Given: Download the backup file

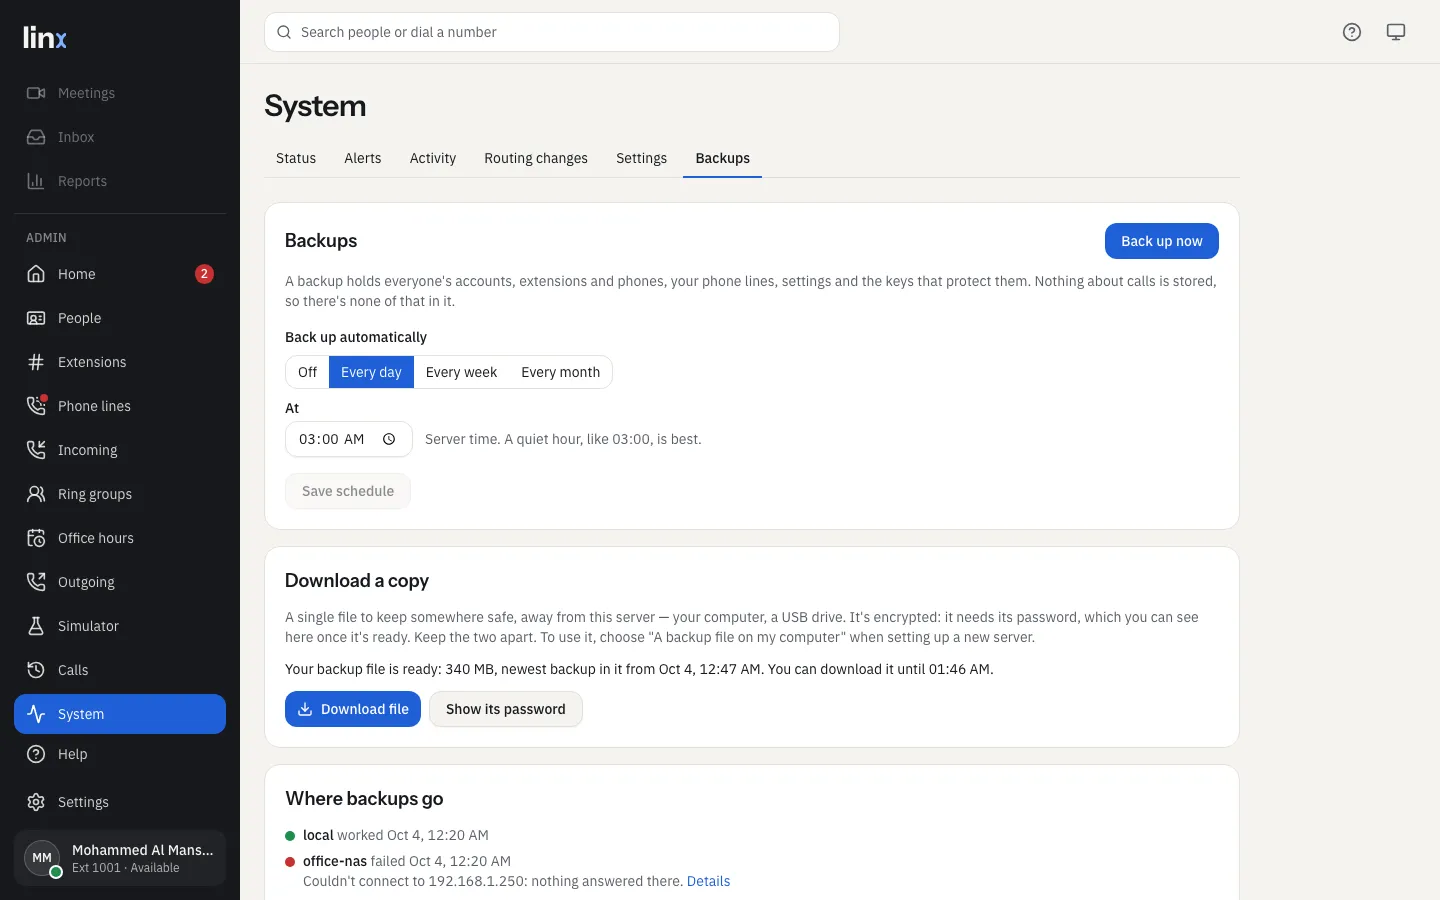Looking at the screenshot, I should (353, 709).
